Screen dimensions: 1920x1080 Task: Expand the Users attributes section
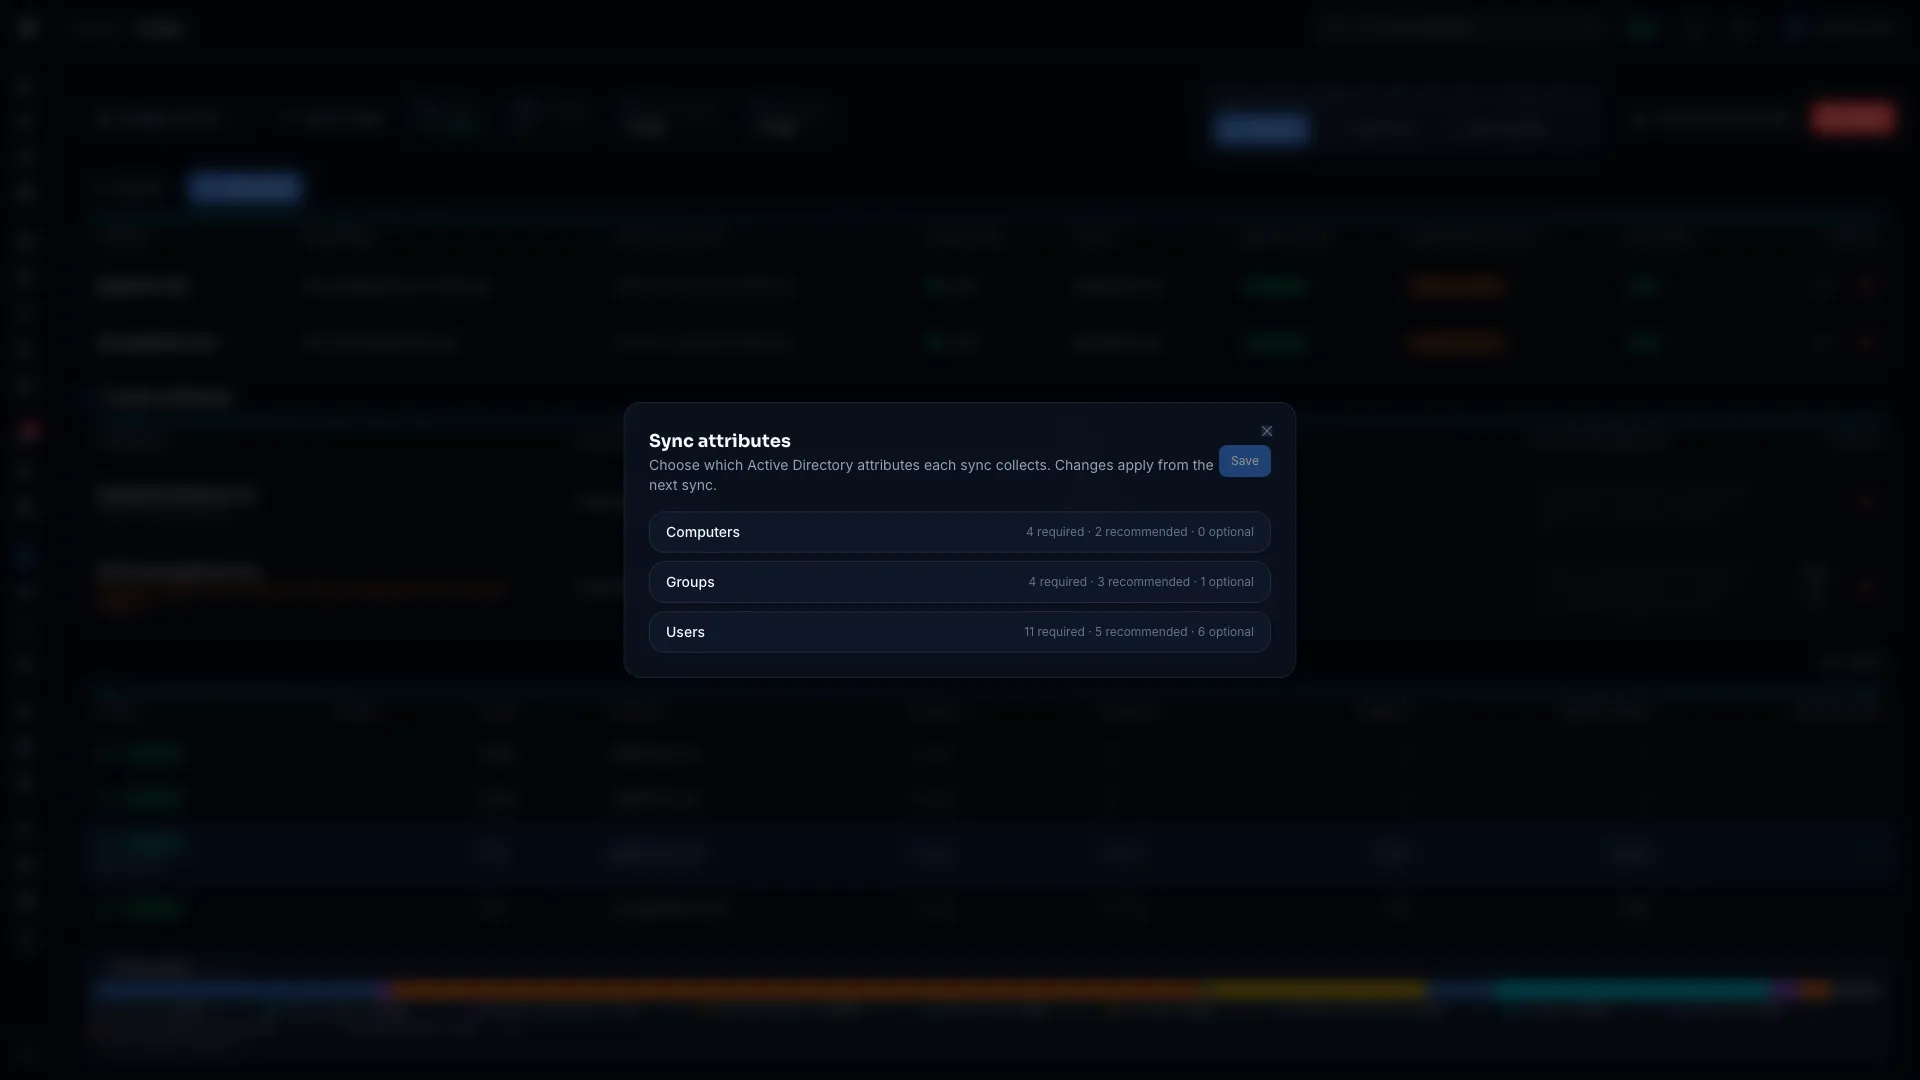click(959, 632)
